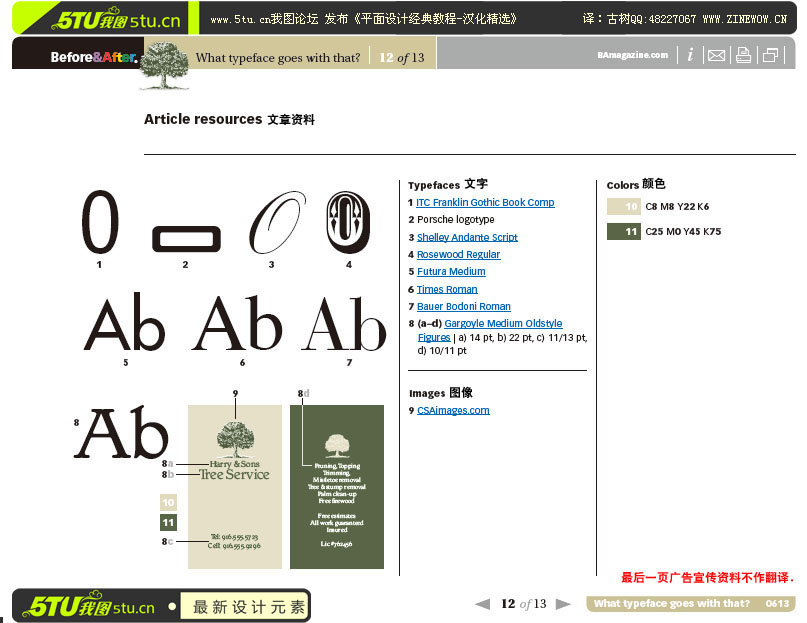Click 'Typefaces 文字' heading
This screenshot has height=623, width=807.
point(448,184)
